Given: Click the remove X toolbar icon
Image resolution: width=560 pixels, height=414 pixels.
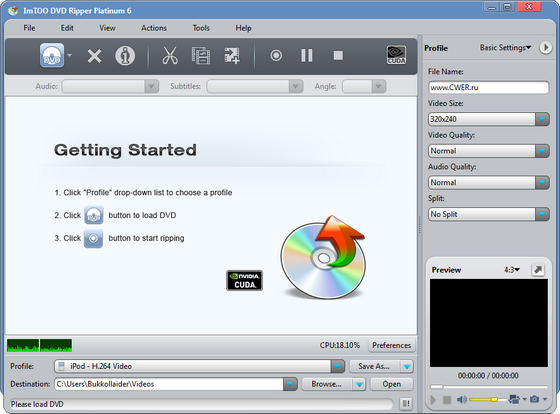Looking at the screenshot, I should [94, 56].
